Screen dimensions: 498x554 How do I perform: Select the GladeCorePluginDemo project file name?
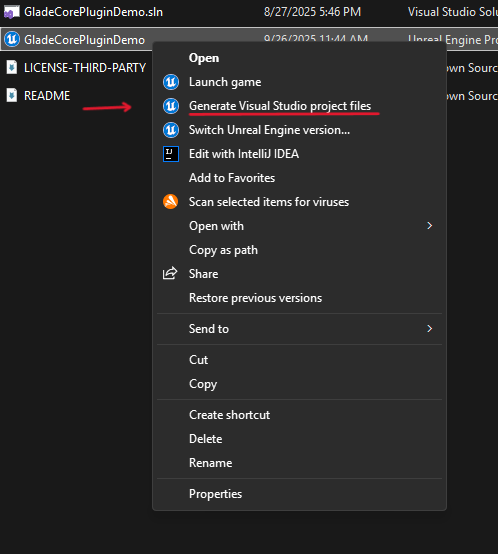[84, 40]
